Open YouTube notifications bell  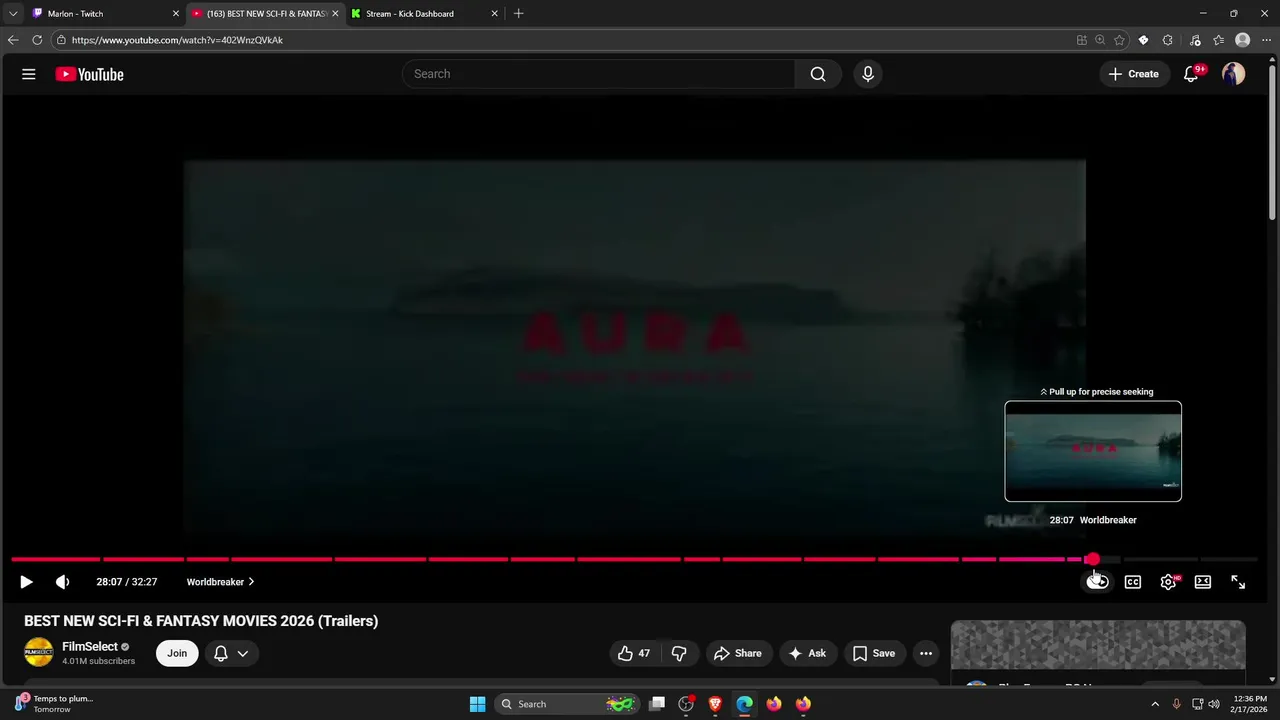(x=1191, y=74)
